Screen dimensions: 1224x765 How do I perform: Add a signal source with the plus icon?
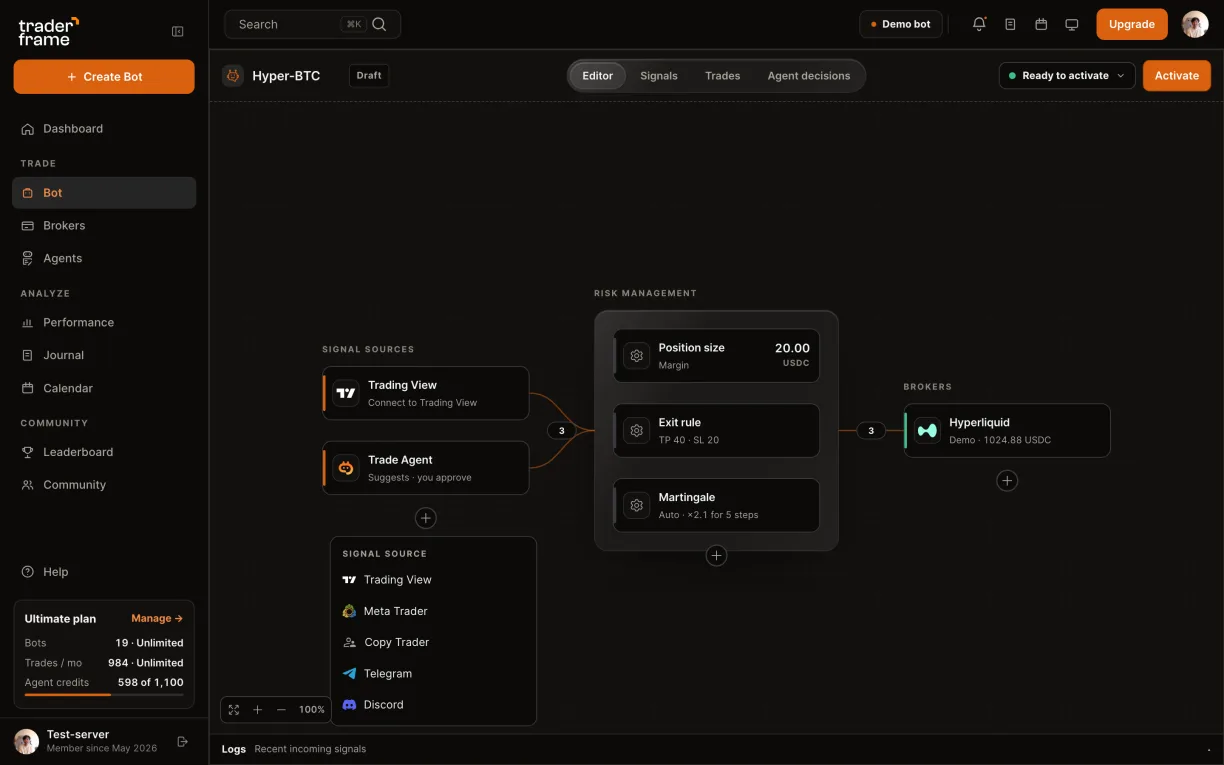click(426, 518)
